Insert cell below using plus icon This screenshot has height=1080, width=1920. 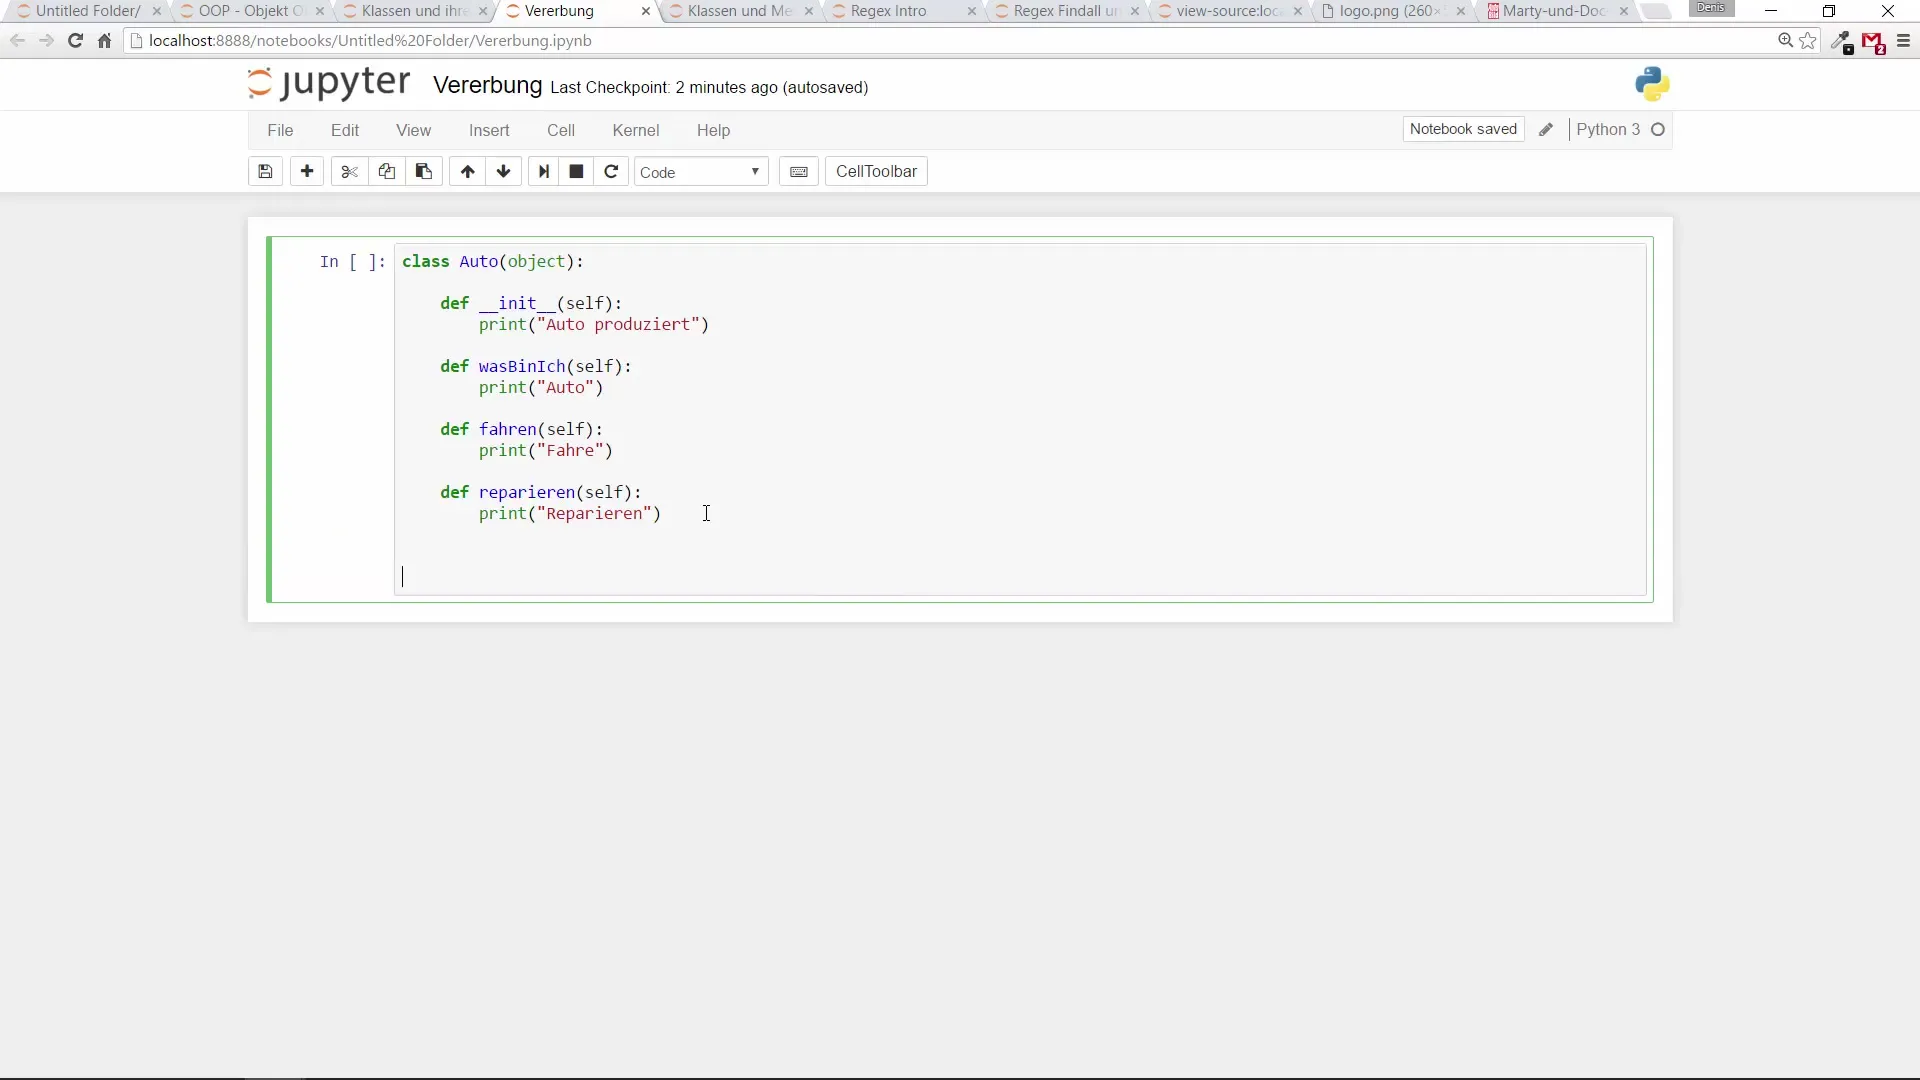click(307, 172)
